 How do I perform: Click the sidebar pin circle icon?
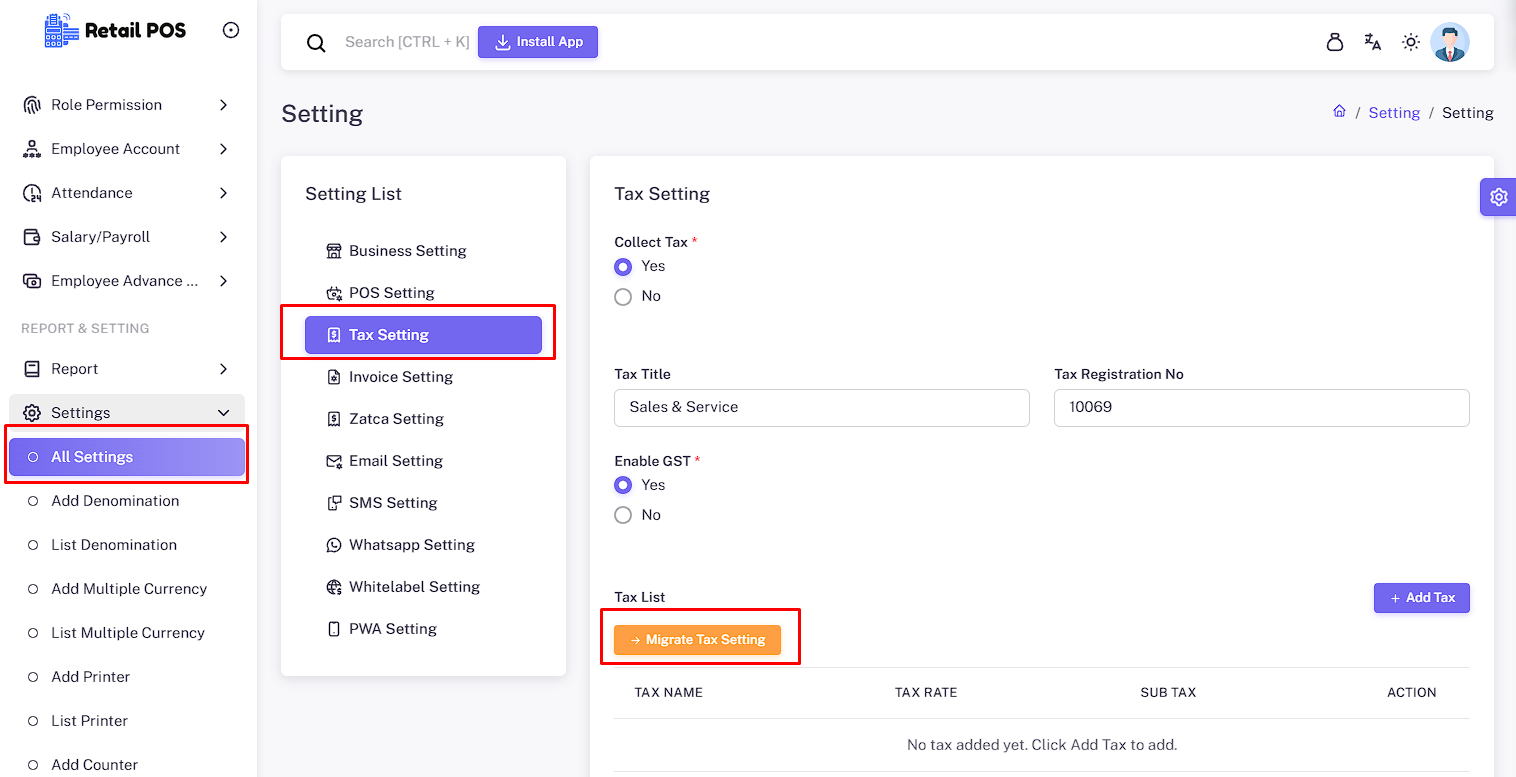coord(231,30)
